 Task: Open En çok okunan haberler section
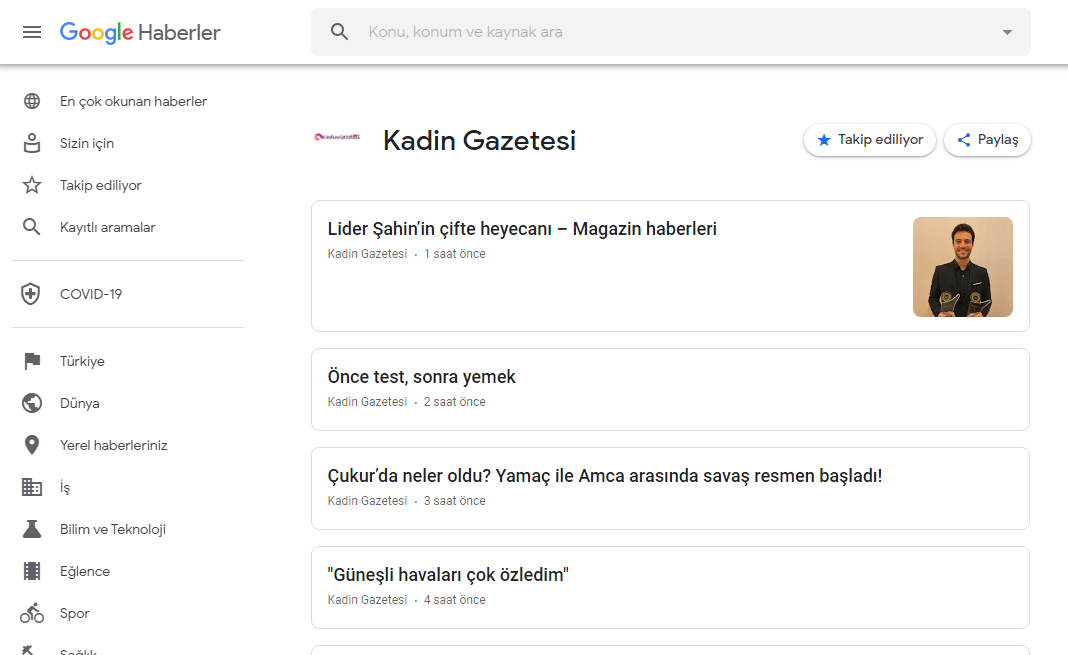pyautogui.click(x=134, y=101)
